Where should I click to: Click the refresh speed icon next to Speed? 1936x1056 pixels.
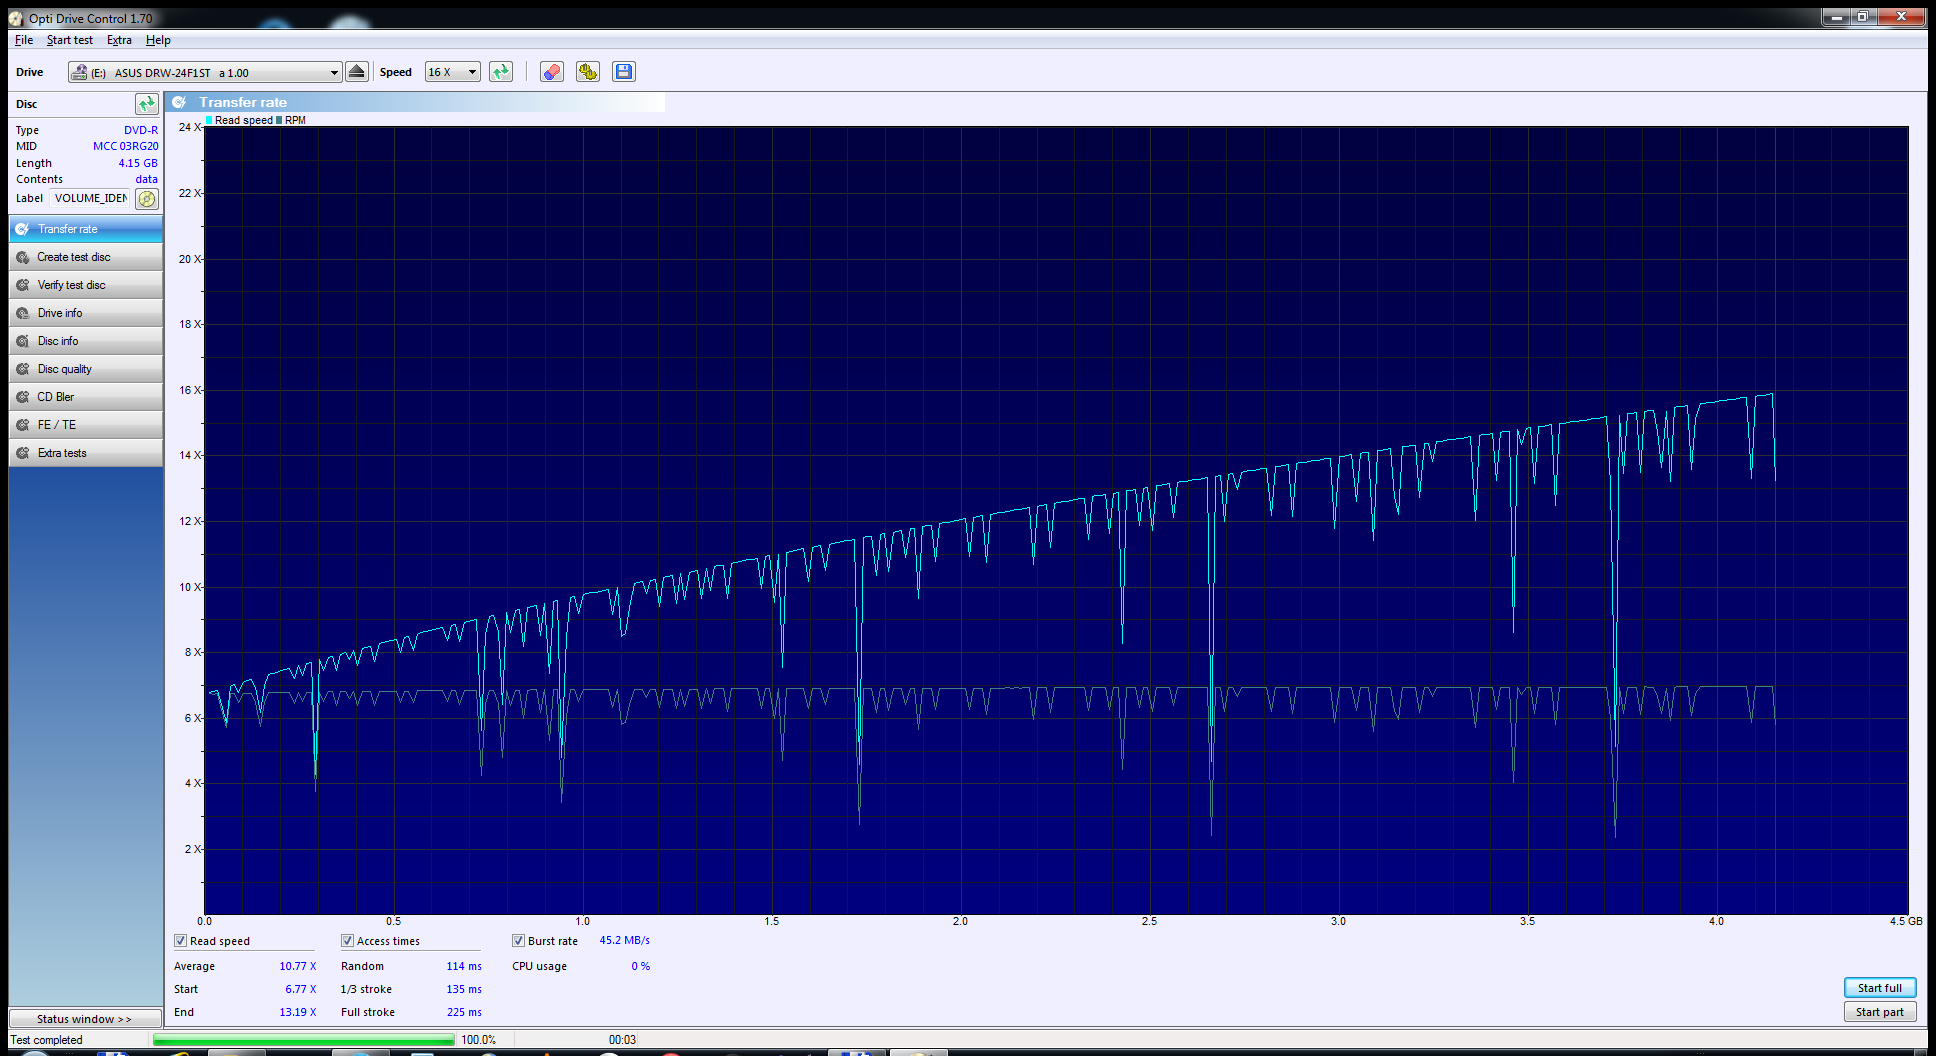[x=501, y=72]
